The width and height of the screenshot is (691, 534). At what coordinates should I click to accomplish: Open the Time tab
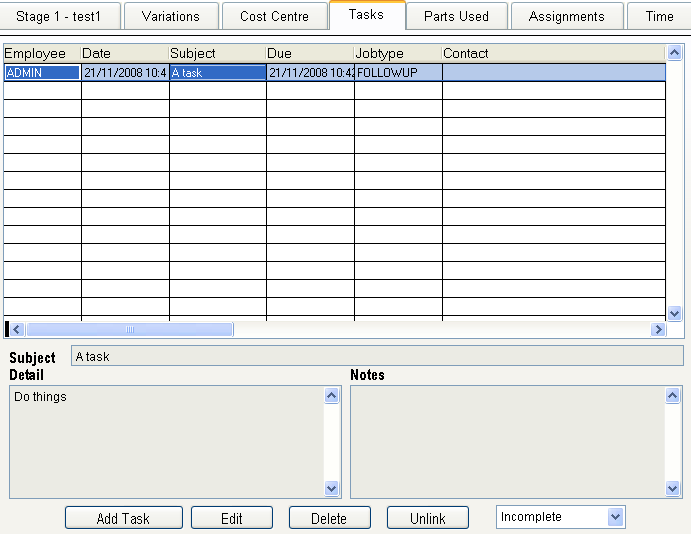659,16
